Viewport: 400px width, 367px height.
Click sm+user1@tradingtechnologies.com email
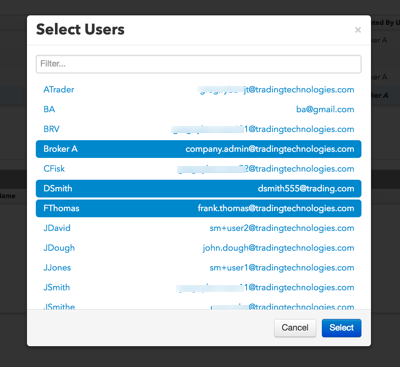[x=282, y=268]
